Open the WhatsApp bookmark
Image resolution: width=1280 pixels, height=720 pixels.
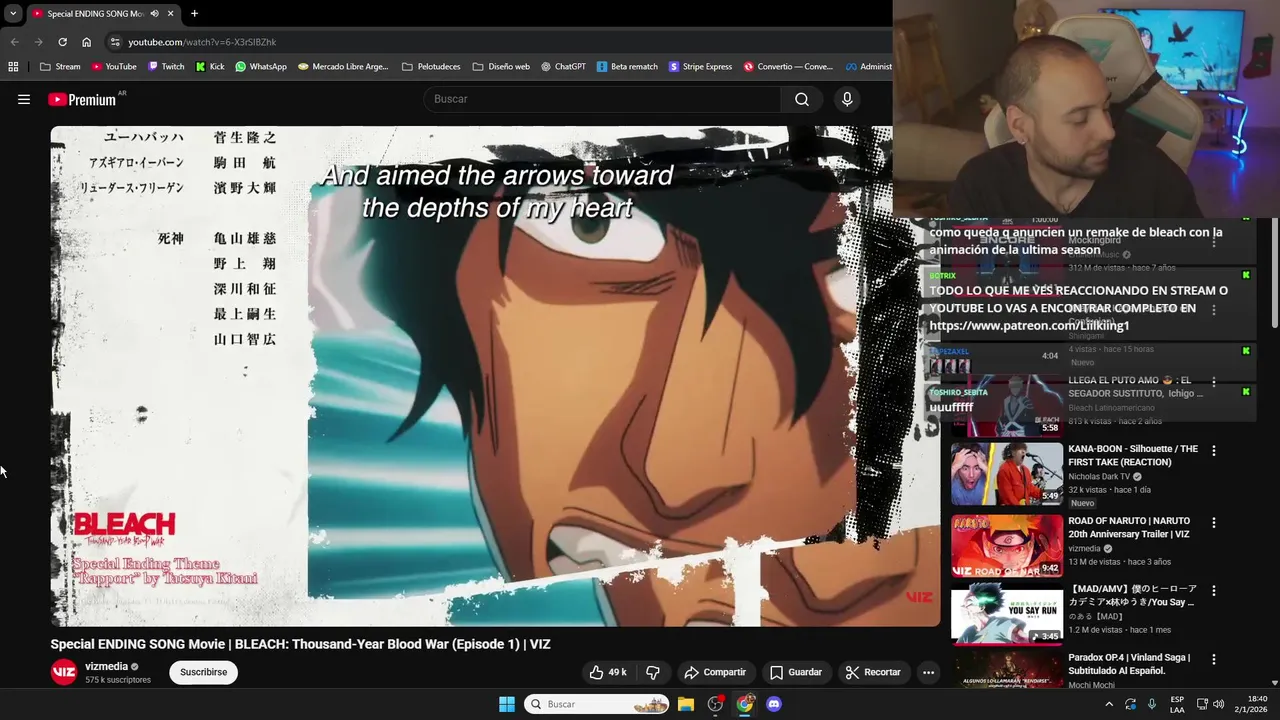tap(261, 67)
